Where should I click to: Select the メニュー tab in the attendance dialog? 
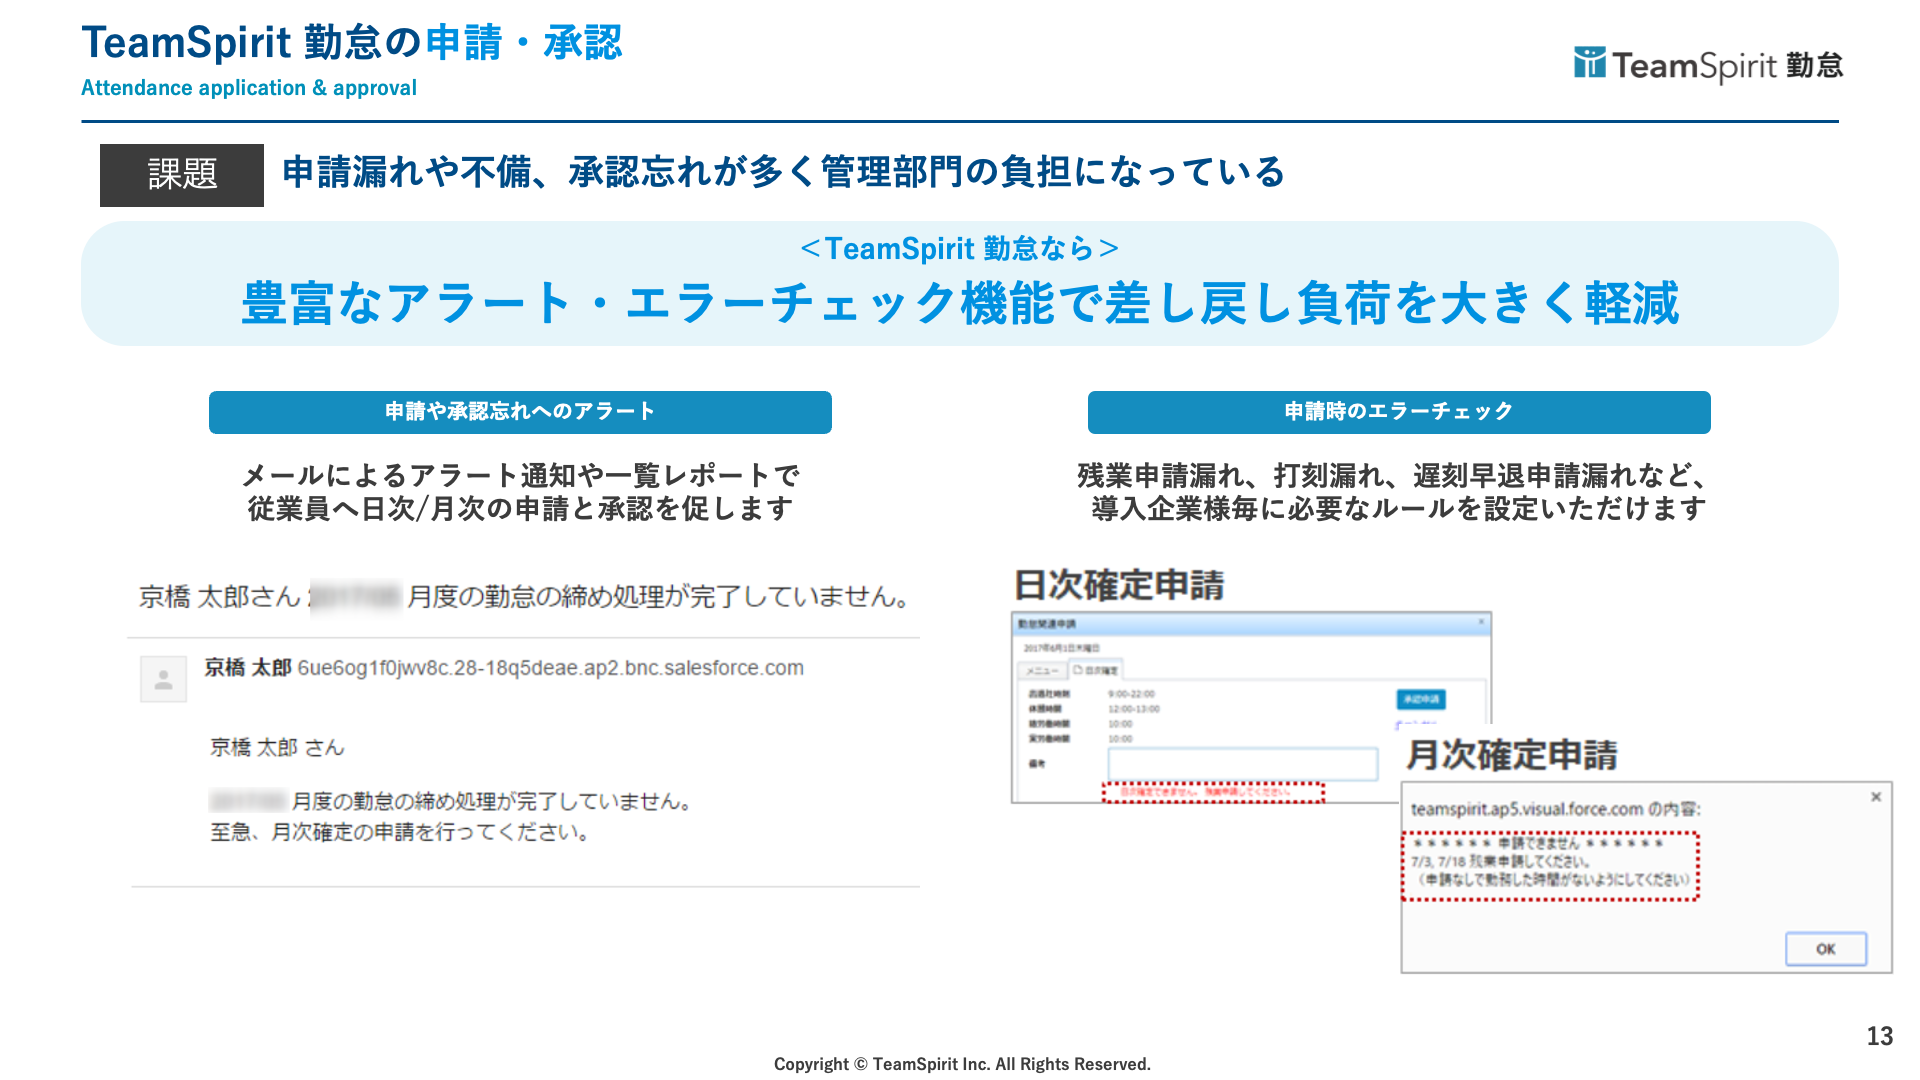click(1042, 670)
